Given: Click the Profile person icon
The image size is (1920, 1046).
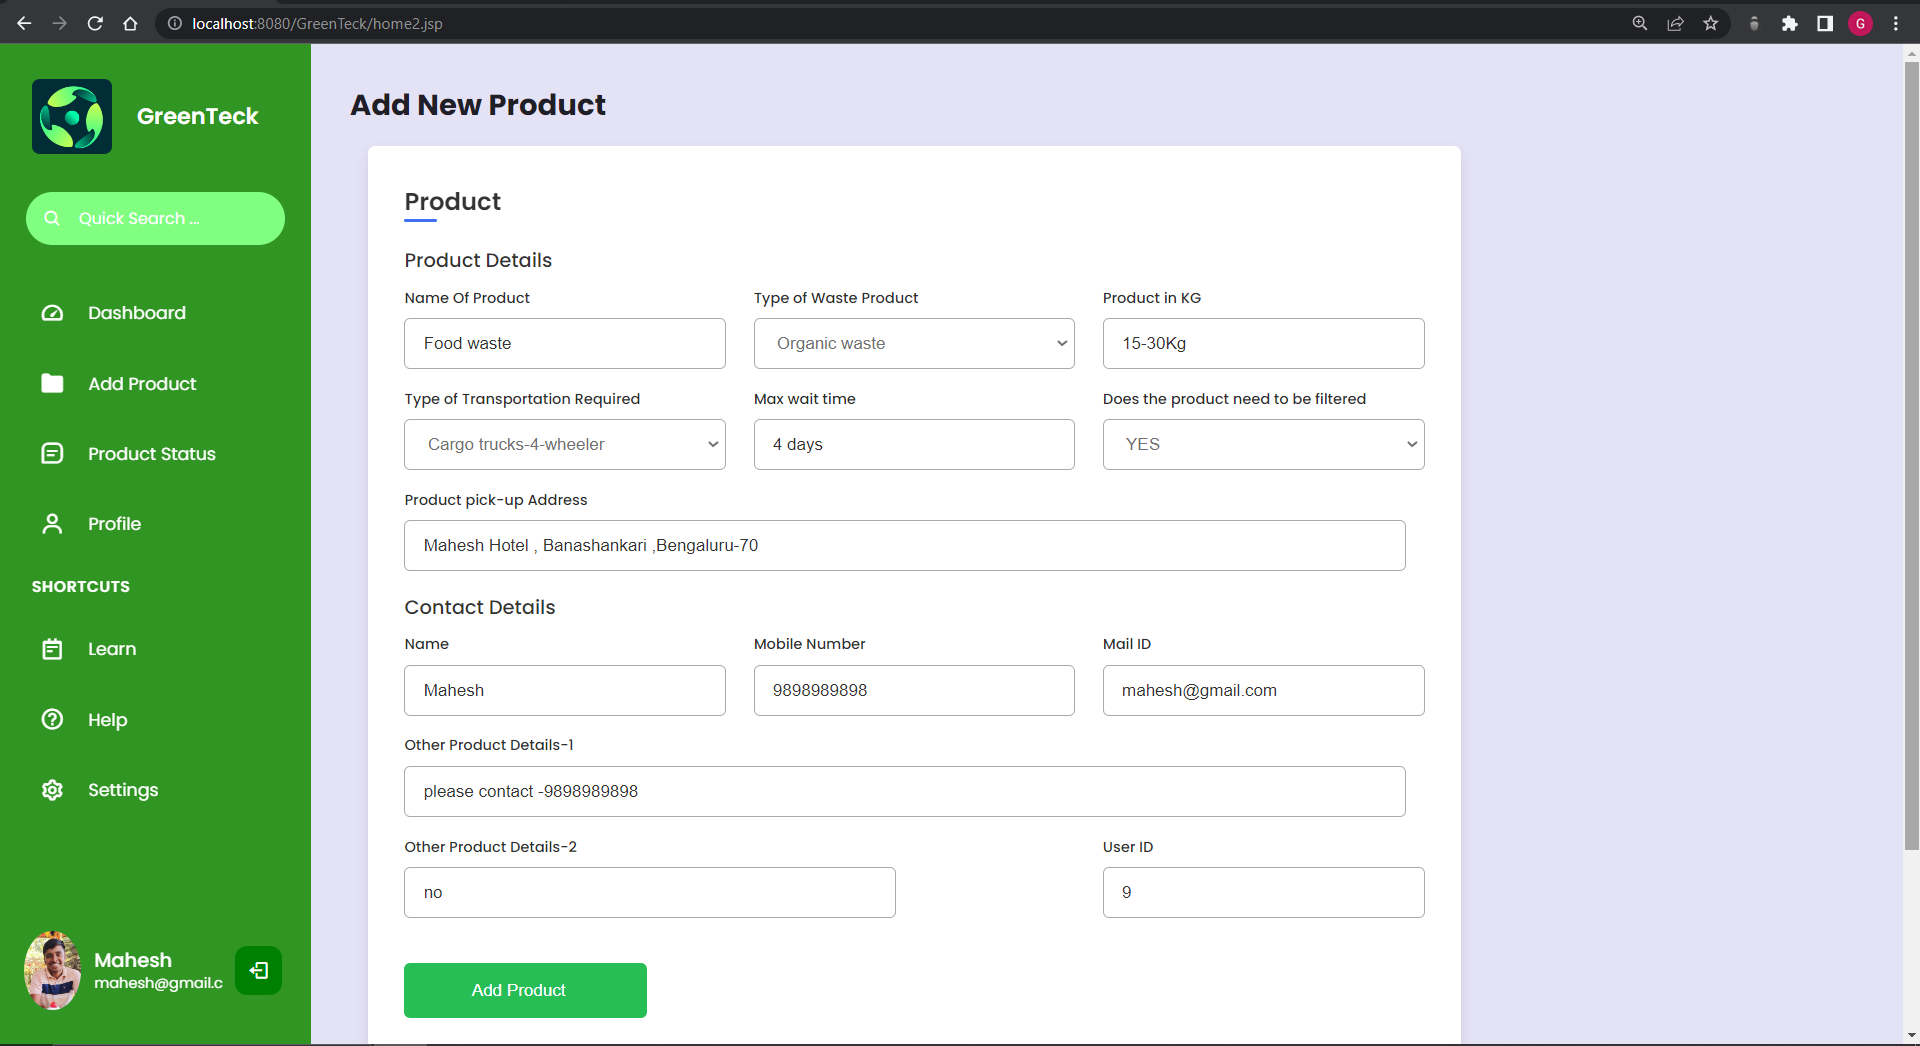Looking at the screenshot, I should click(x=51, y=523).
